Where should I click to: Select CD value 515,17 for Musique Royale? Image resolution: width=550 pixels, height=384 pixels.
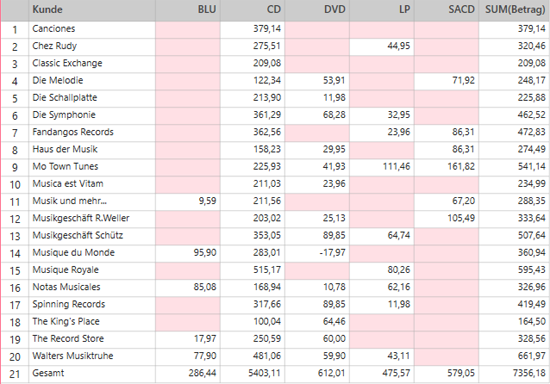coord(253,270)
